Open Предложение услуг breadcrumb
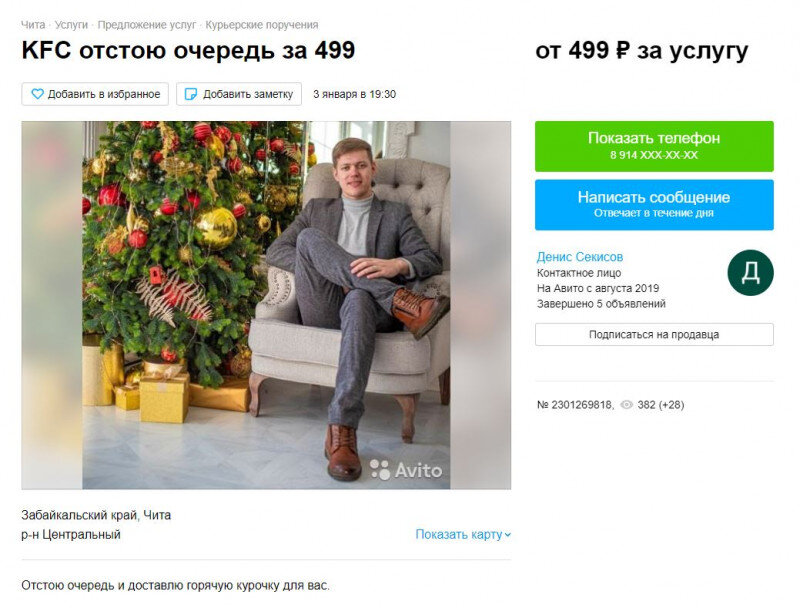Image resolution: width=800 pixels, height=608 pixels. [146, 25]
